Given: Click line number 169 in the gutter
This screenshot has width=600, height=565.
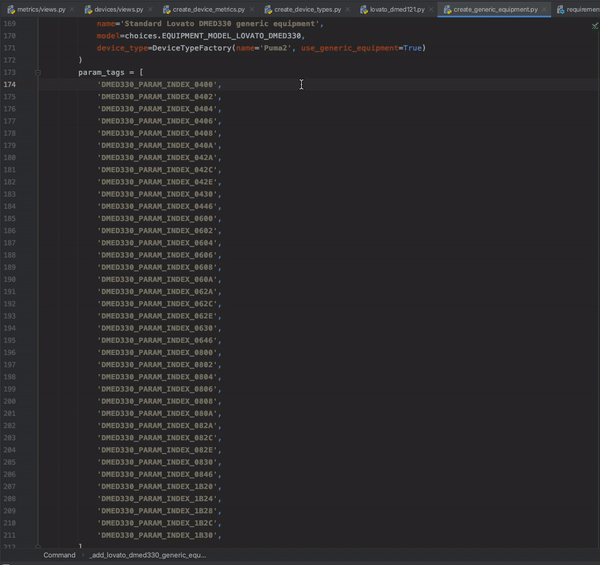Looking at the screenshot, I should pos(10,24).
